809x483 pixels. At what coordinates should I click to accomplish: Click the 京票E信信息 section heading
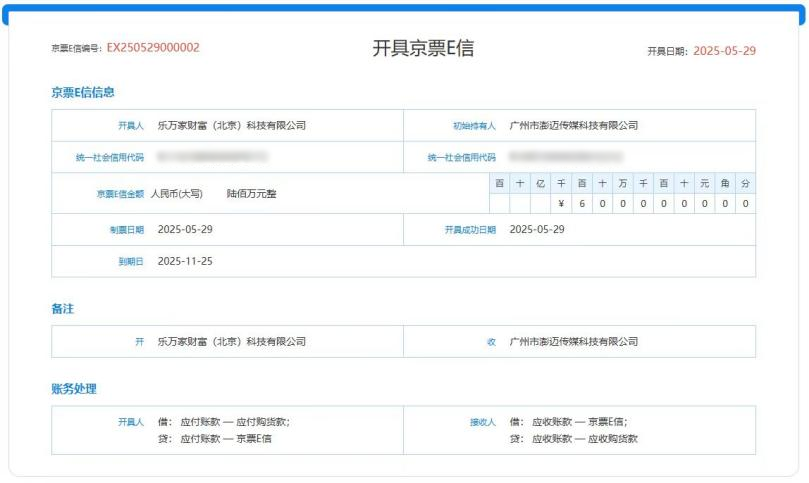[83, 92]
